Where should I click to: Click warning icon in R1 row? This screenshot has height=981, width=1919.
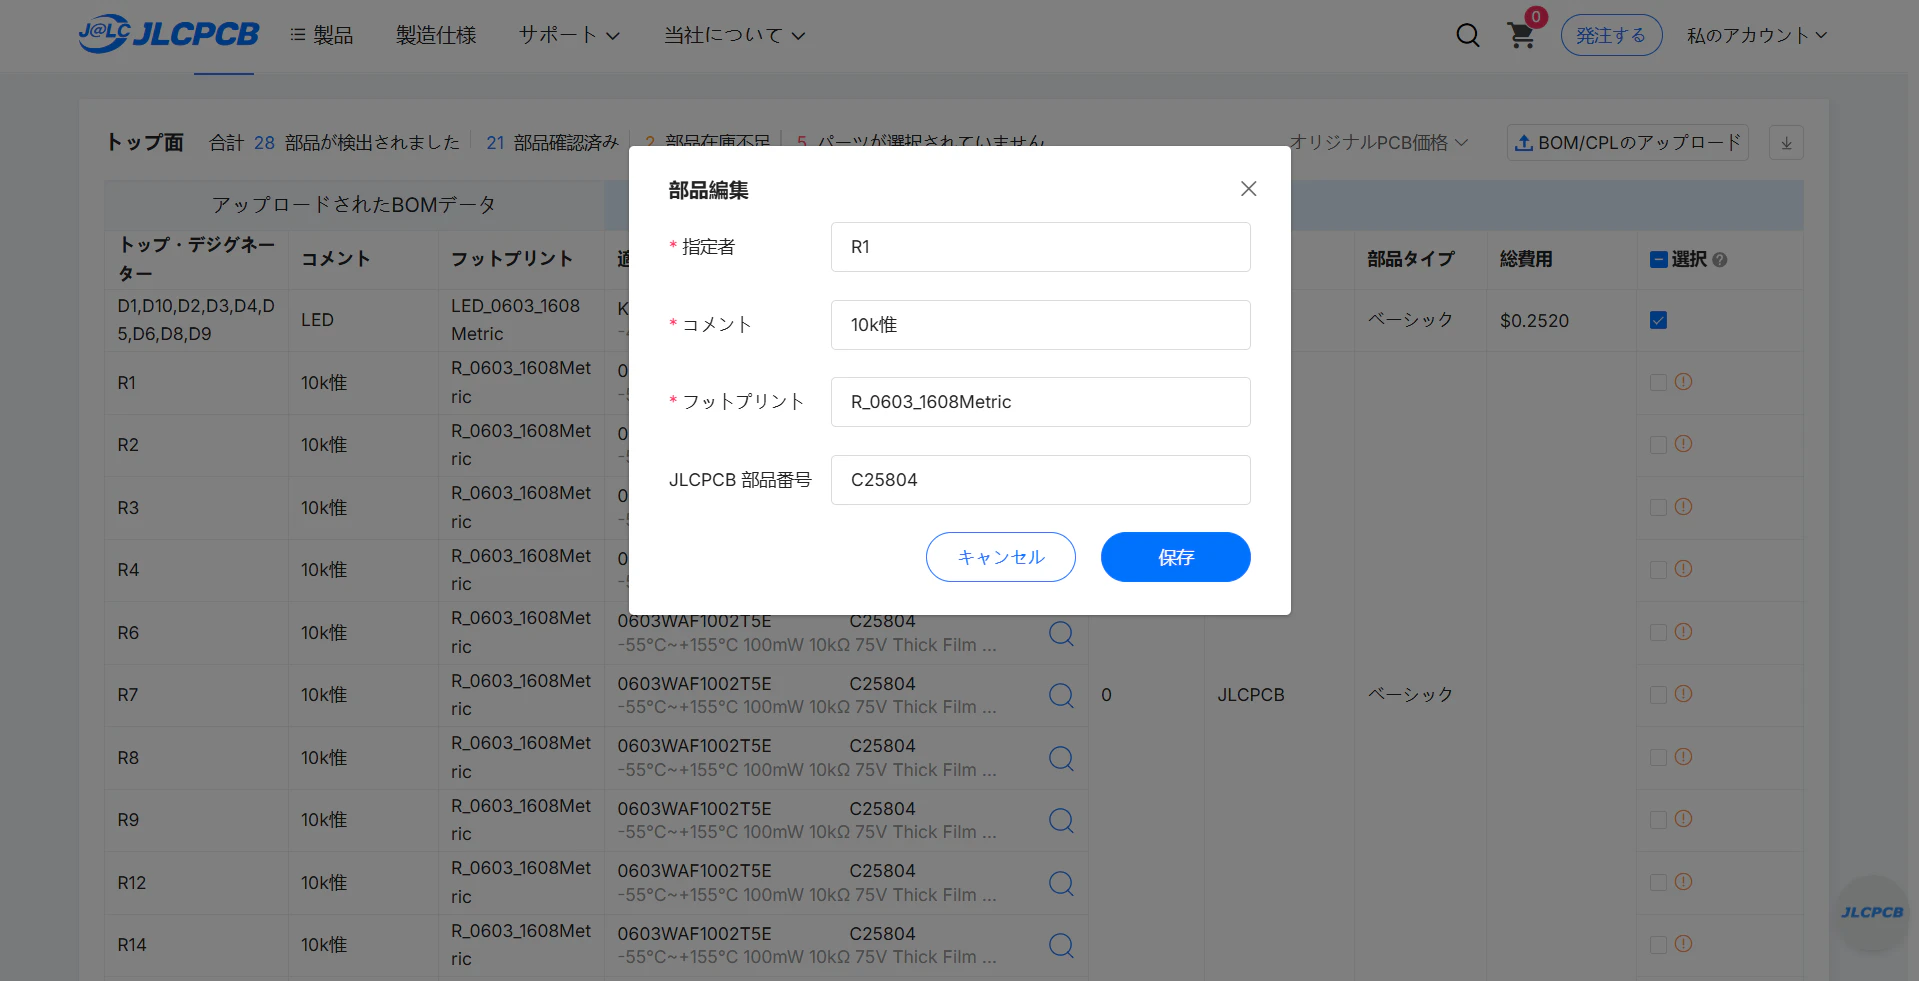tap(1683, 382)
